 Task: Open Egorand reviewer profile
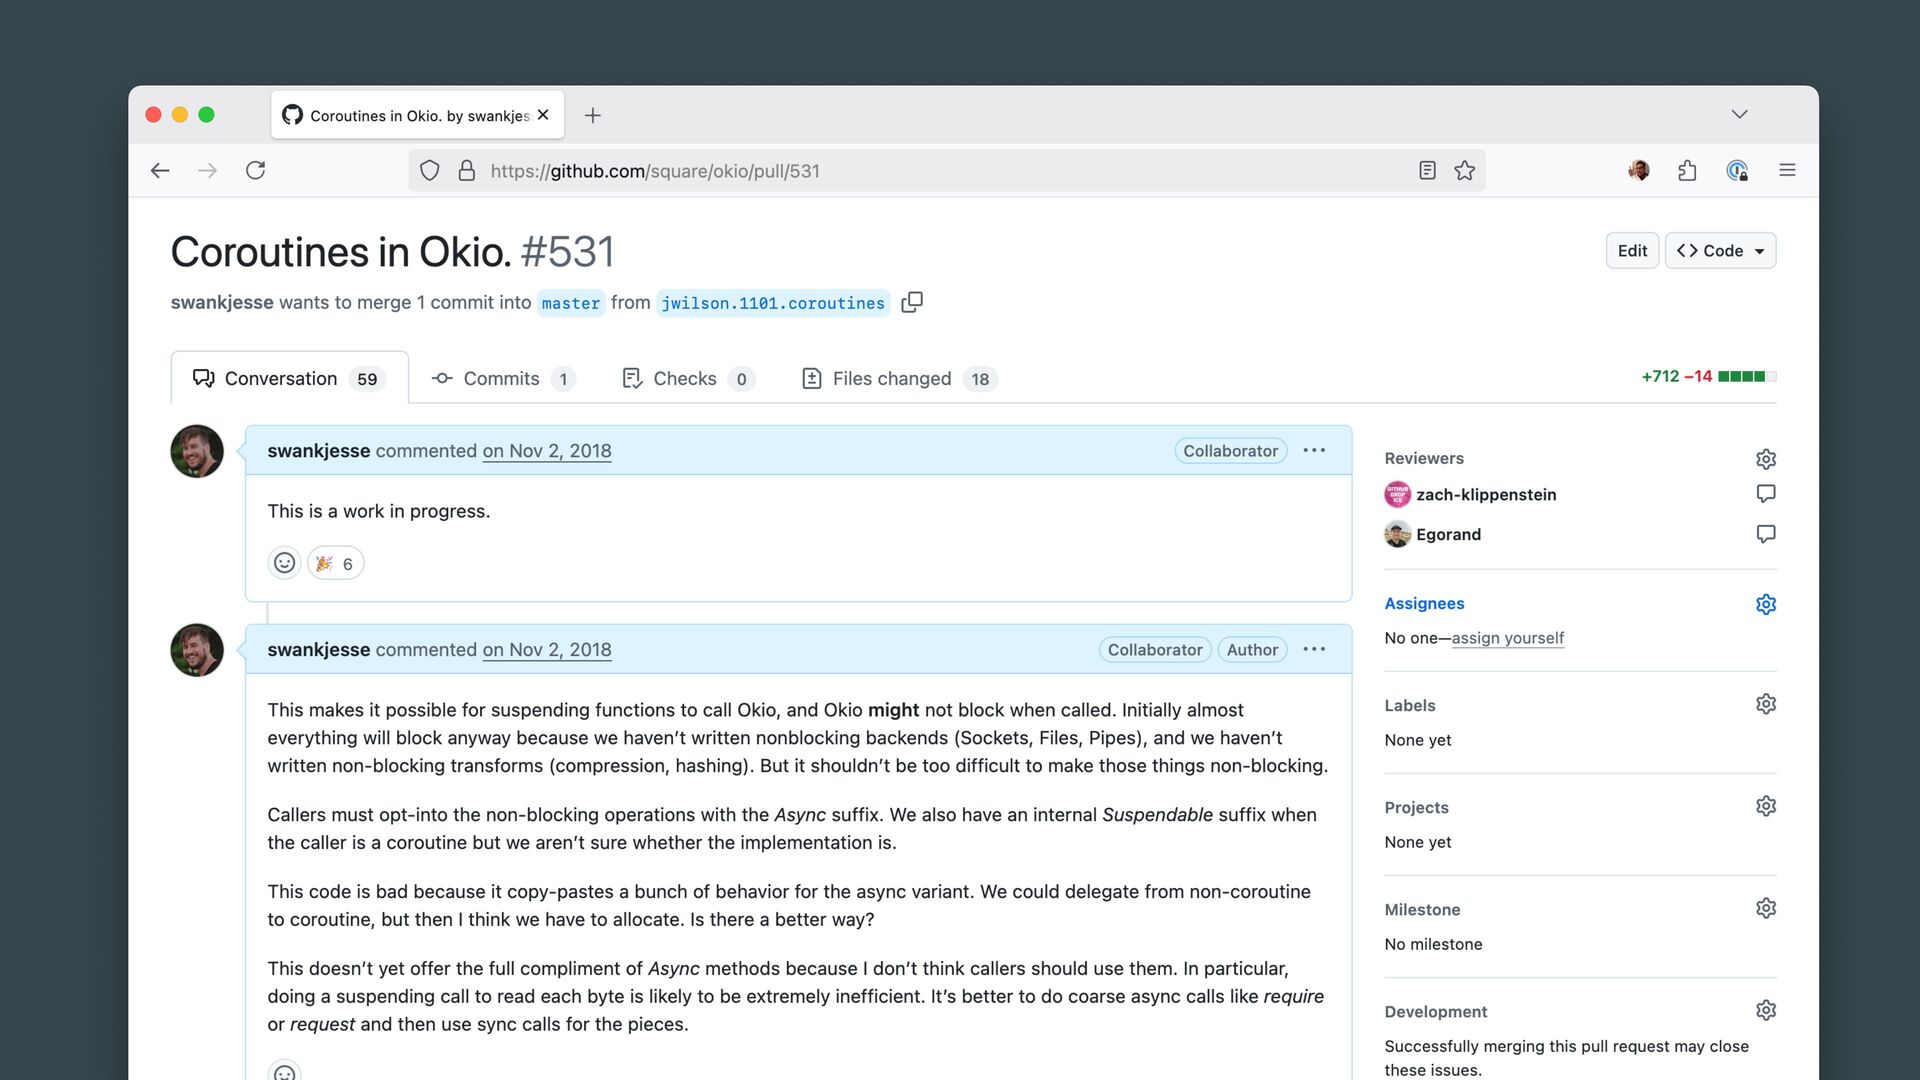1448,535
